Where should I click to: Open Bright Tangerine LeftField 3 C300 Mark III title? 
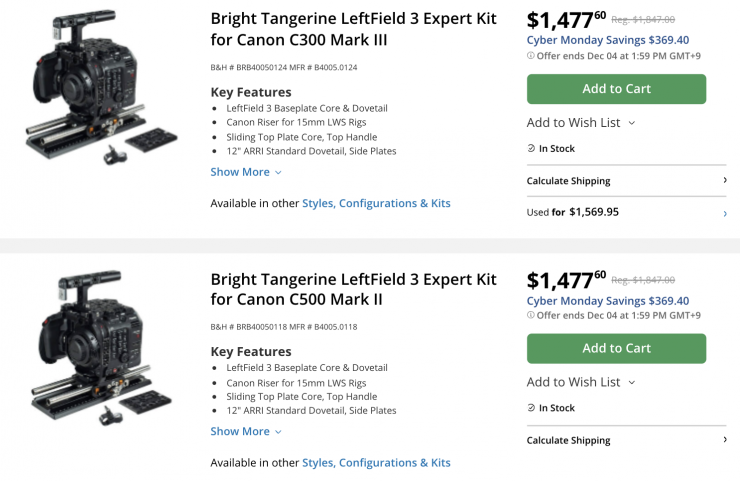[353, 29]
